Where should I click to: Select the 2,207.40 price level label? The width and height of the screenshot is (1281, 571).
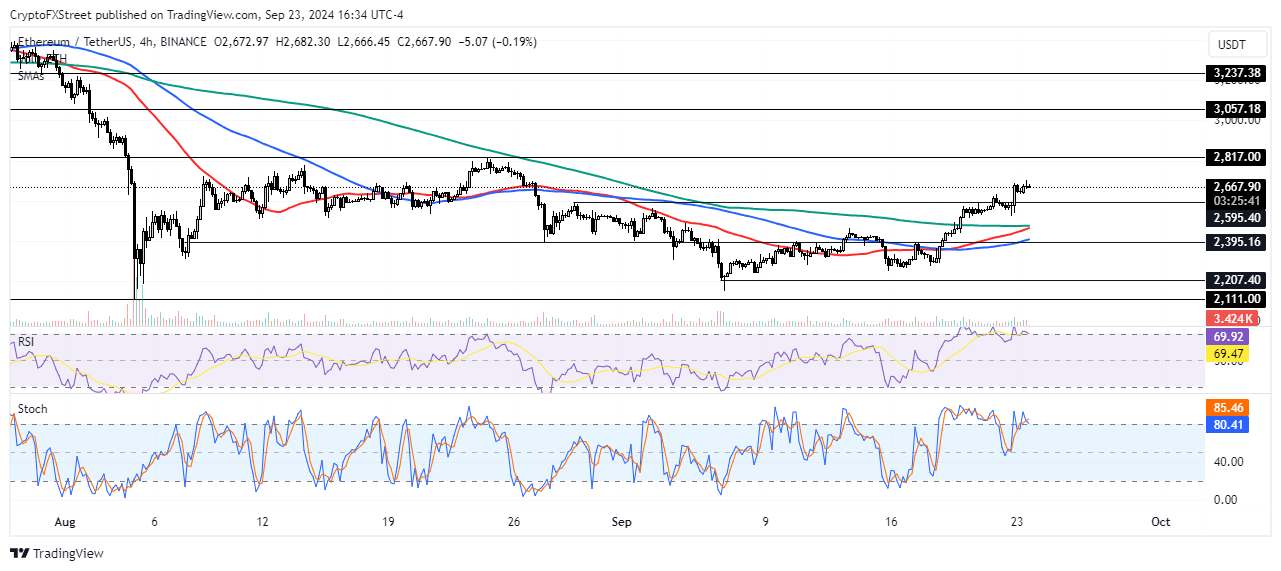coord(1237,281)
